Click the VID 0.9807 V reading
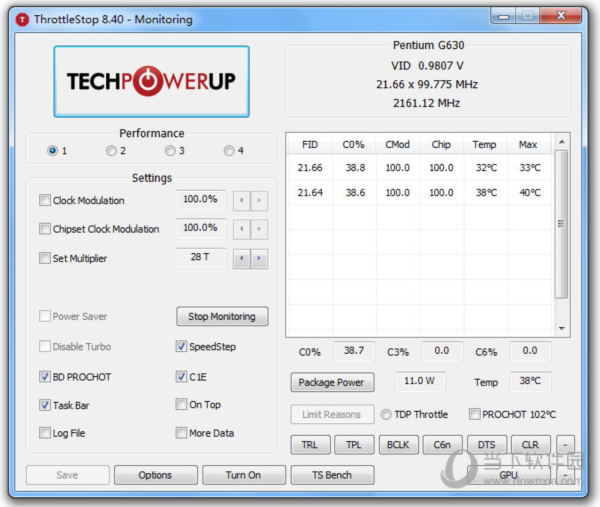The height and width of the screenshot is (507, 600). pyautogui.click(x=427, y=66)
